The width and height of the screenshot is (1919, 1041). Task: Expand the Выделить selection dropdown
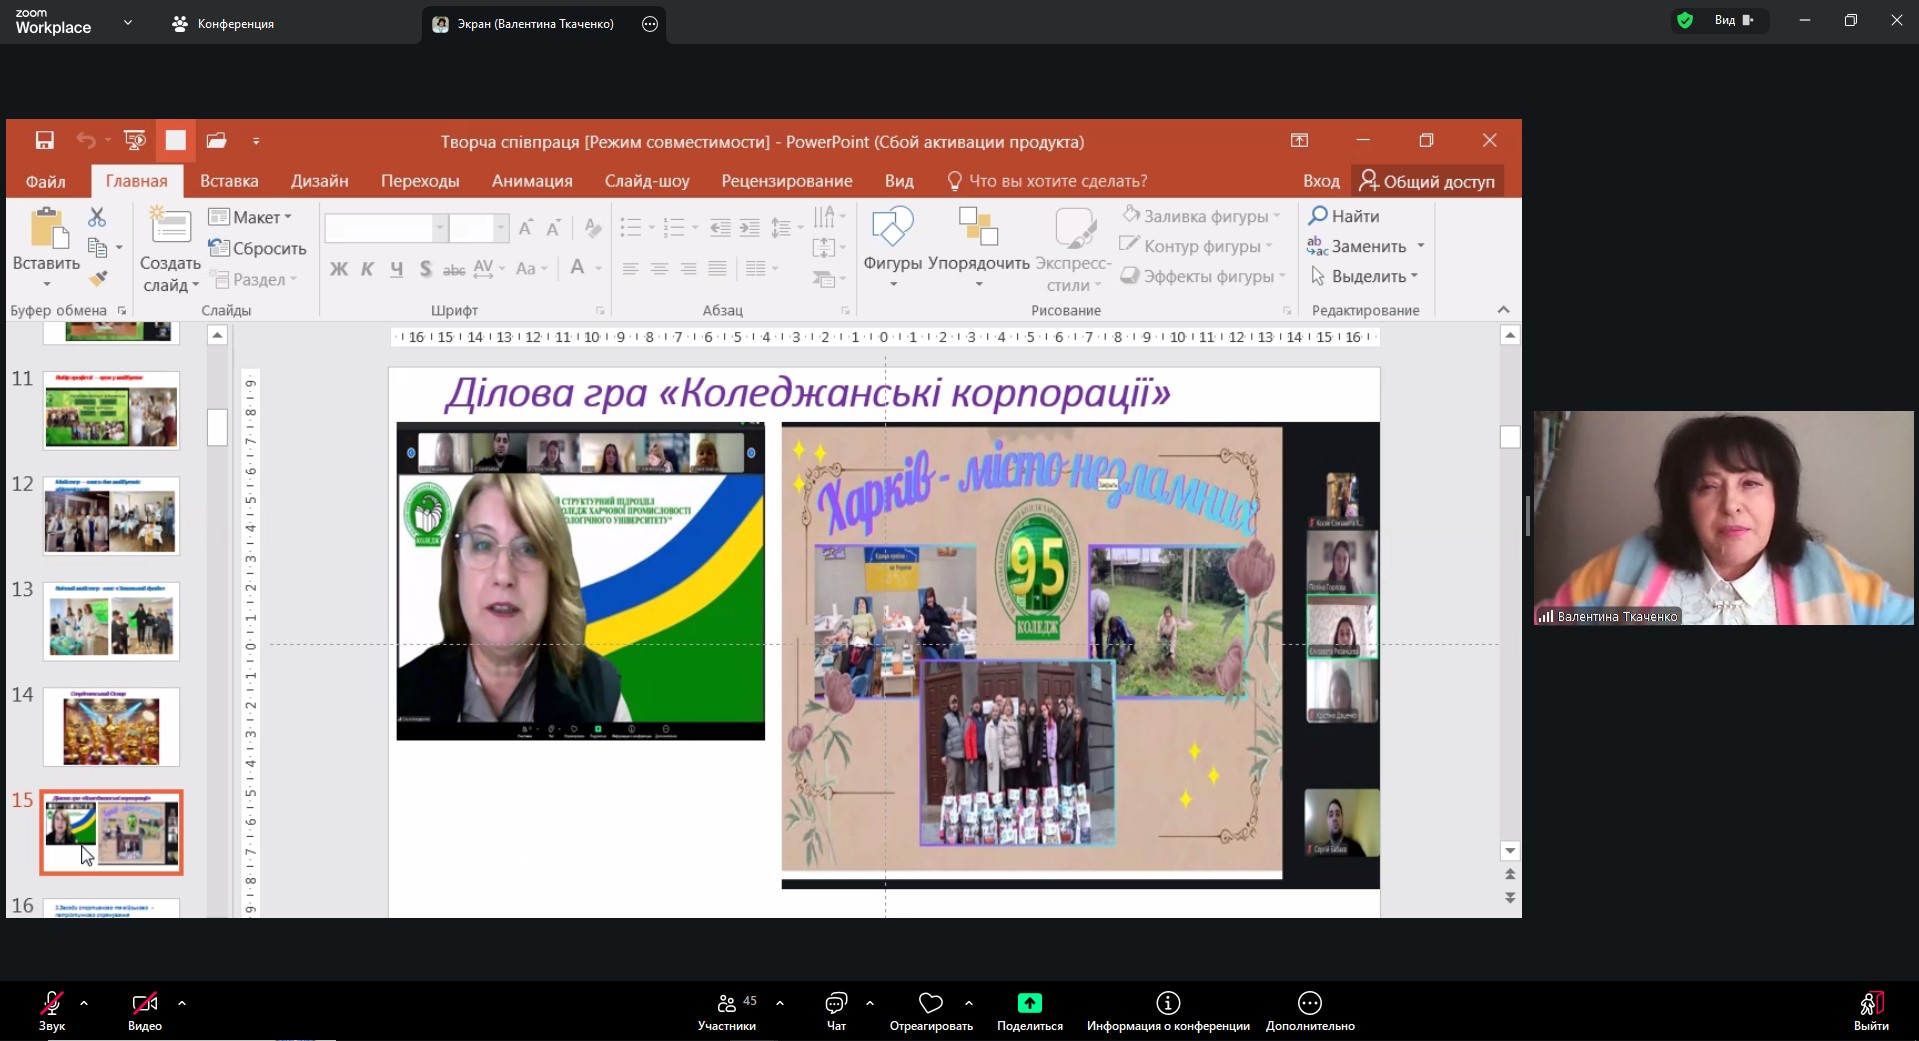pyautogui.click(x=1366, y=276)
